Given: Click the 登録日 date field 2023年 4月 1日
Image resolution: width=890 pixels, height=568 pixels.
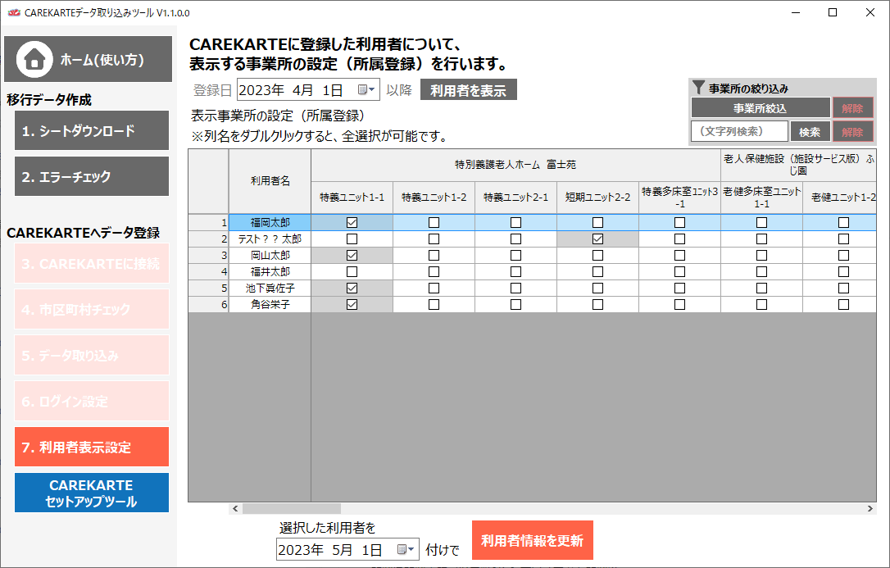Looking at the screenshot, I should tap(308, 90).
